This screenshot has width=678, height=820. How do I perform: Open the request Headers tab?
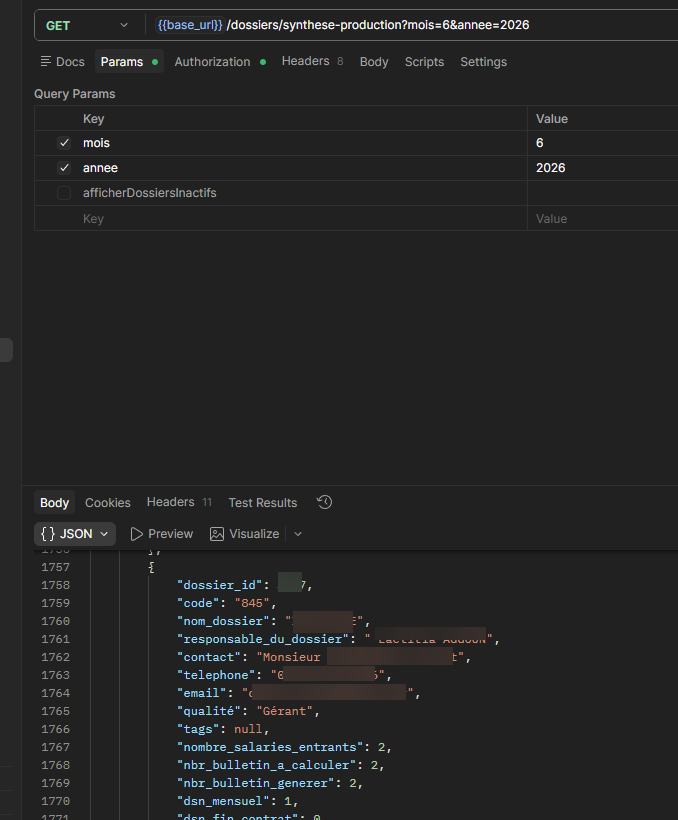tap(312, 61)
